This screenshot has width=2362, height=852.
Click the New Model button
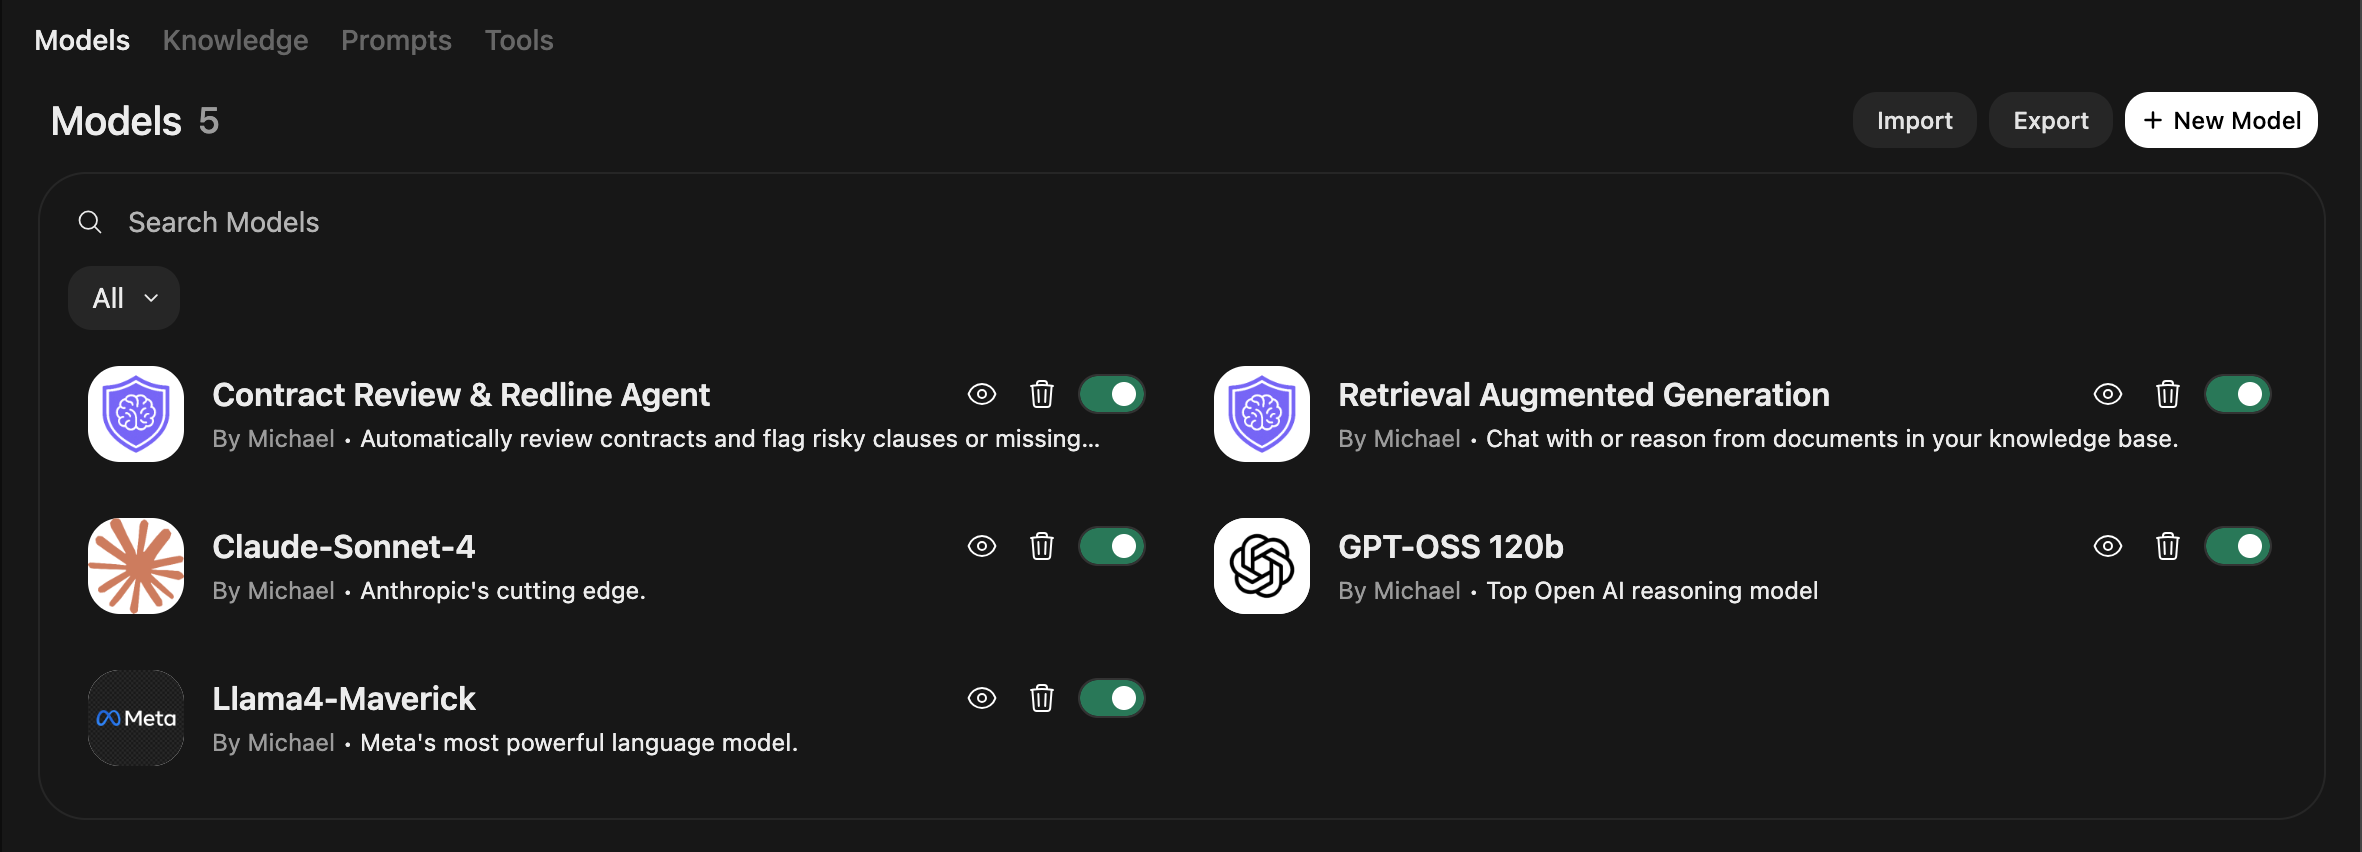[2221, 120]
